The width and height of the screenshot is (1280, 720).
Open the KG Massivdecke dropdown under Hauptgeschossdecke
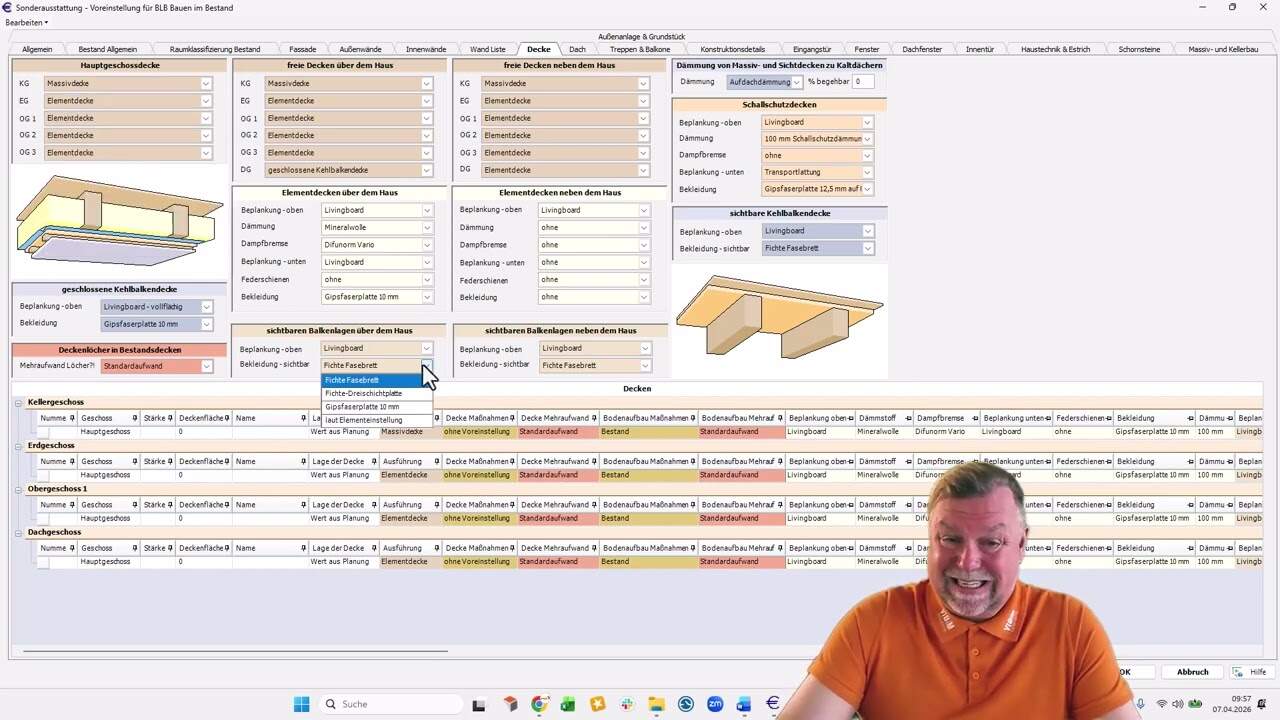coord(205,83)
